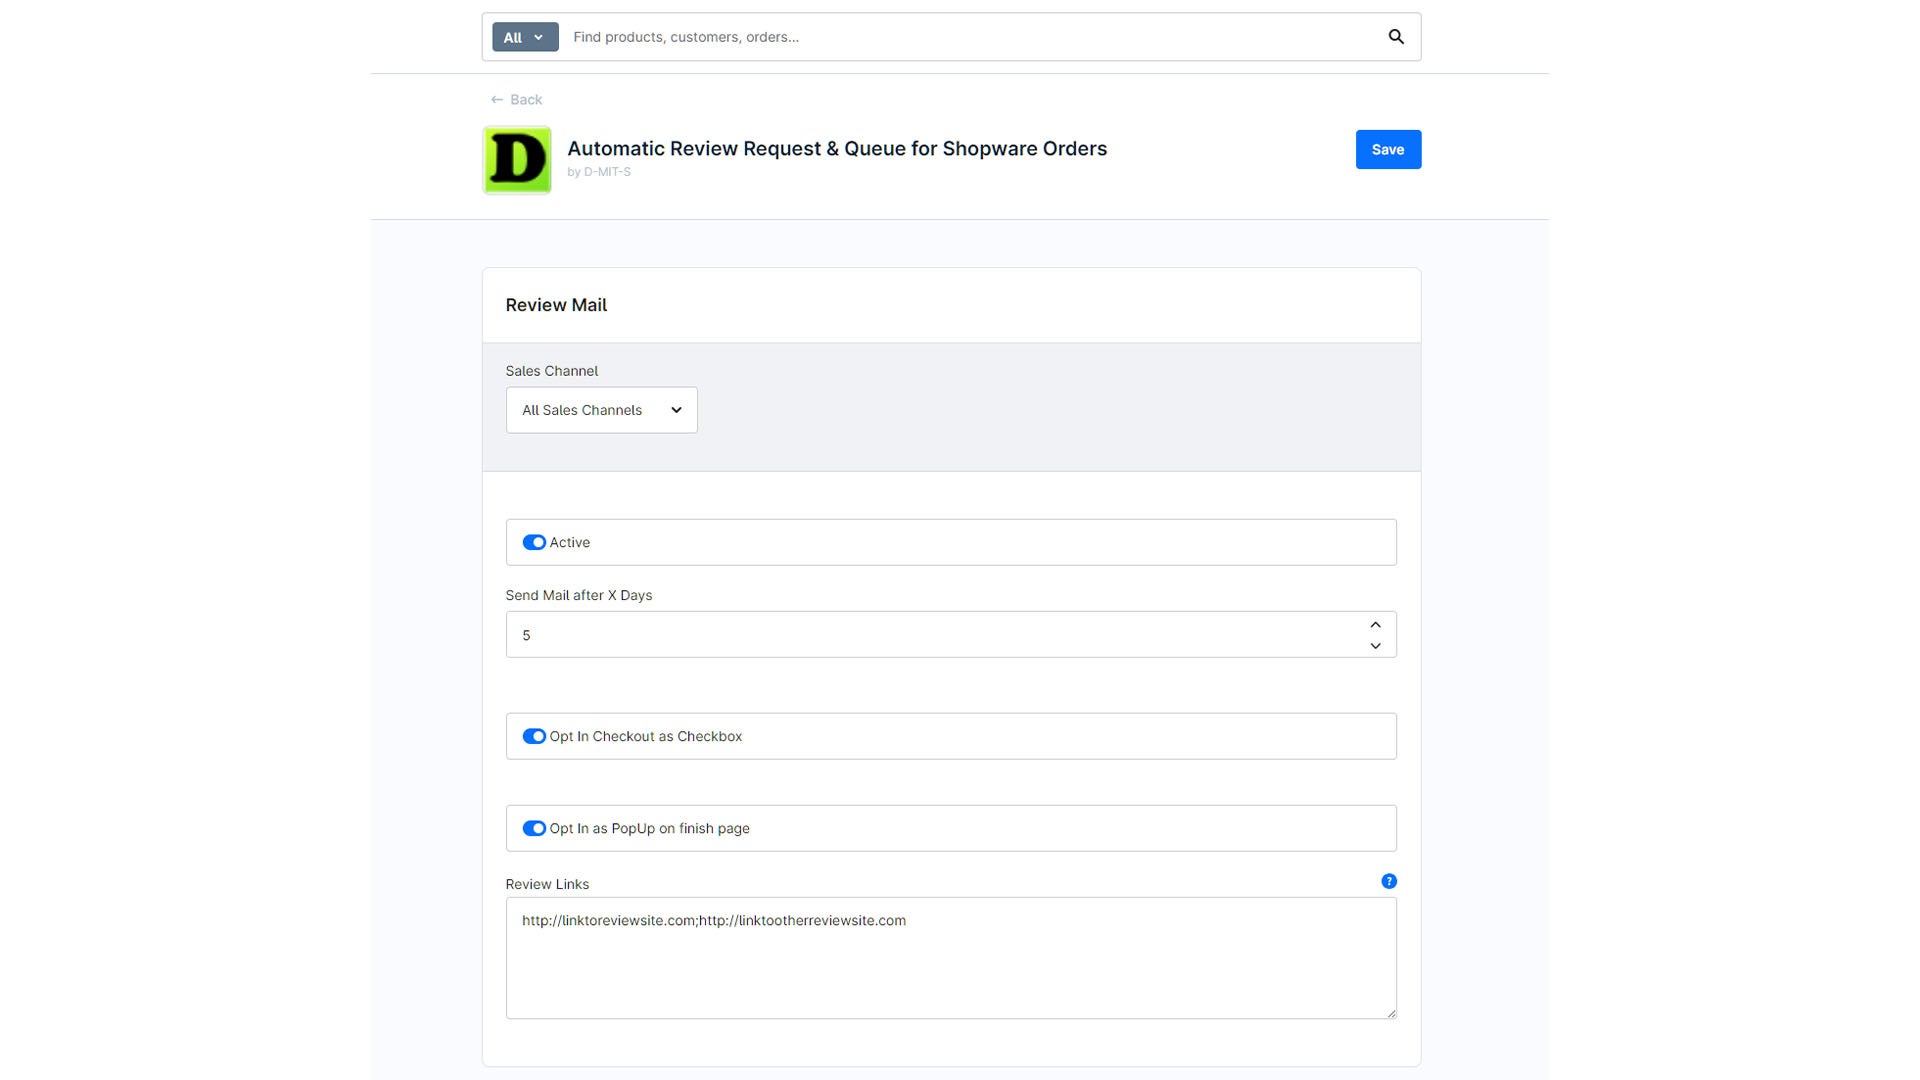Screen dimensions: 1920x1080
Task: Toggle Opt In as PopUp on finish page
Action: (x=534, y=828)
